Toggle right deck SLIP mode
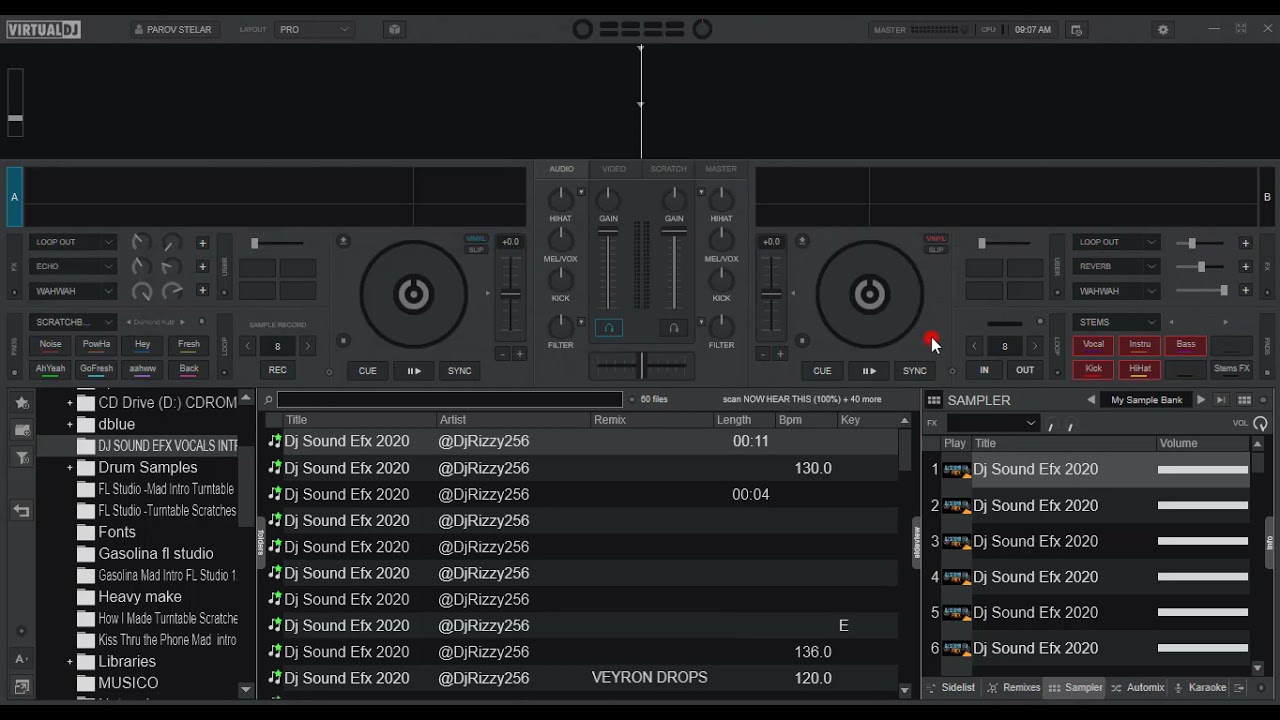 tap(936, 250)
